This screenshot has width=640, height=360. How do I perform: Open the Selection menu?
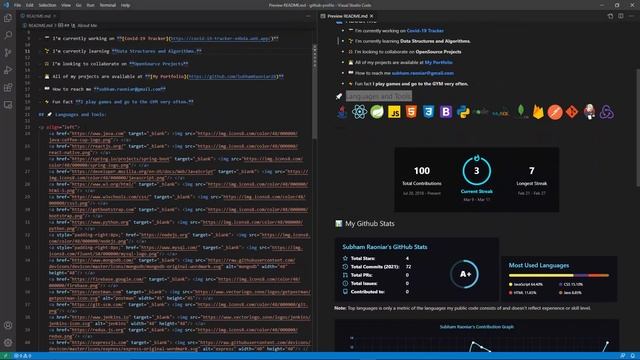47,5
